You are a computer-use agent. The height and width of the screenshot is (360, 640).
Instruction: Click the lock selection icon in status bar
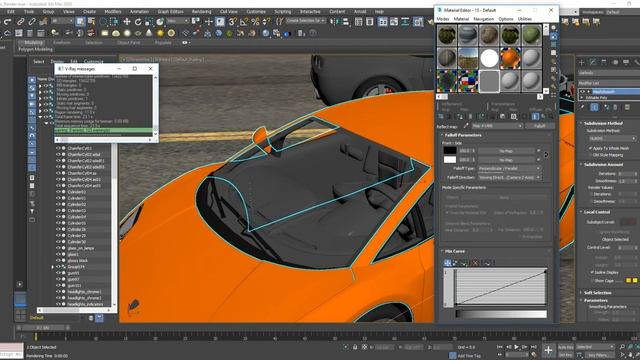tap(355, 347)
